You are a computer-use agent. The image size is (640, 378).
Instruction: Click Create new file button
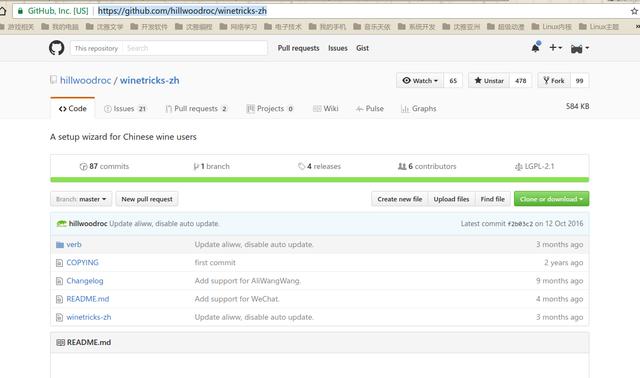400,199
